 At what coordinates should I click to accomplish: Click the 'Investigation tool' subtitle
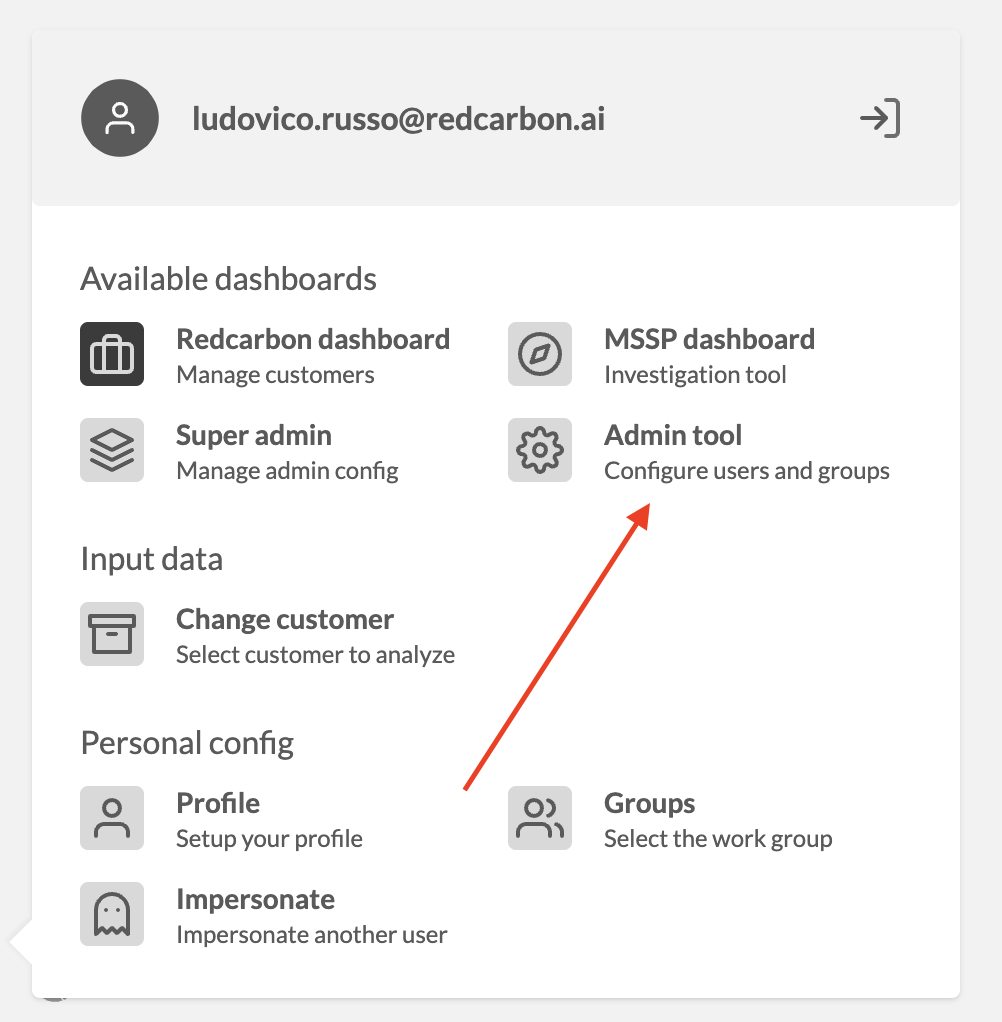[x=695, y=375]
